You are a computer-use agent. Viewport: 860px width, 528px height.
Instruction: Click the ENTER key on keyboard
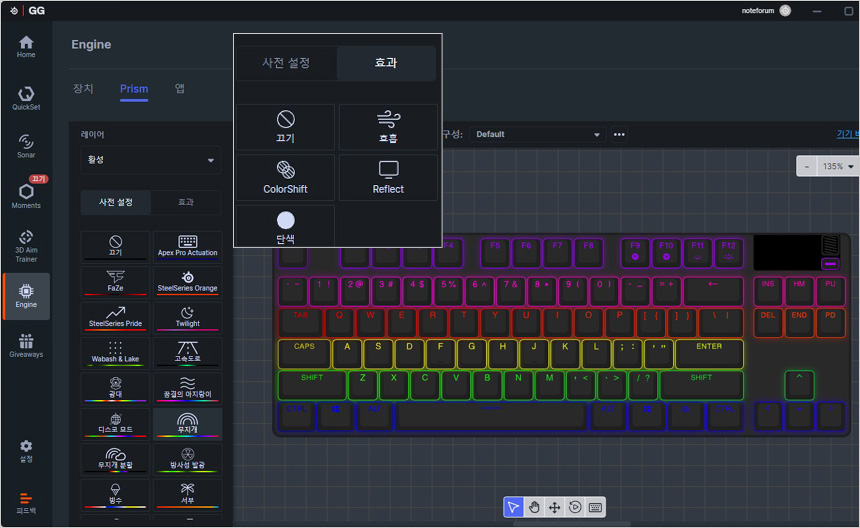coord(709,354)
